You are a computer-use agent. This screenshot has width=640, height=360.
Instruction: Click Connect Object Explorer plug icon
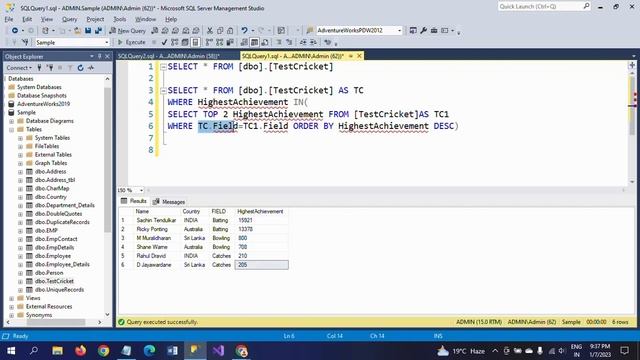click(40, 68)
